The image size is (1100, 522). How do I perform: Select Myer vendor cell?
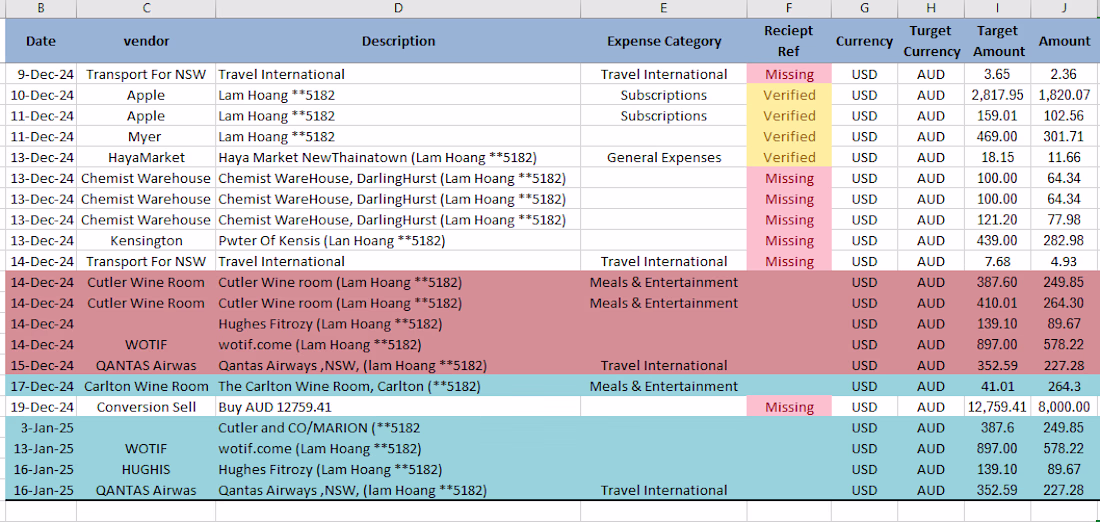pos(146,136)
